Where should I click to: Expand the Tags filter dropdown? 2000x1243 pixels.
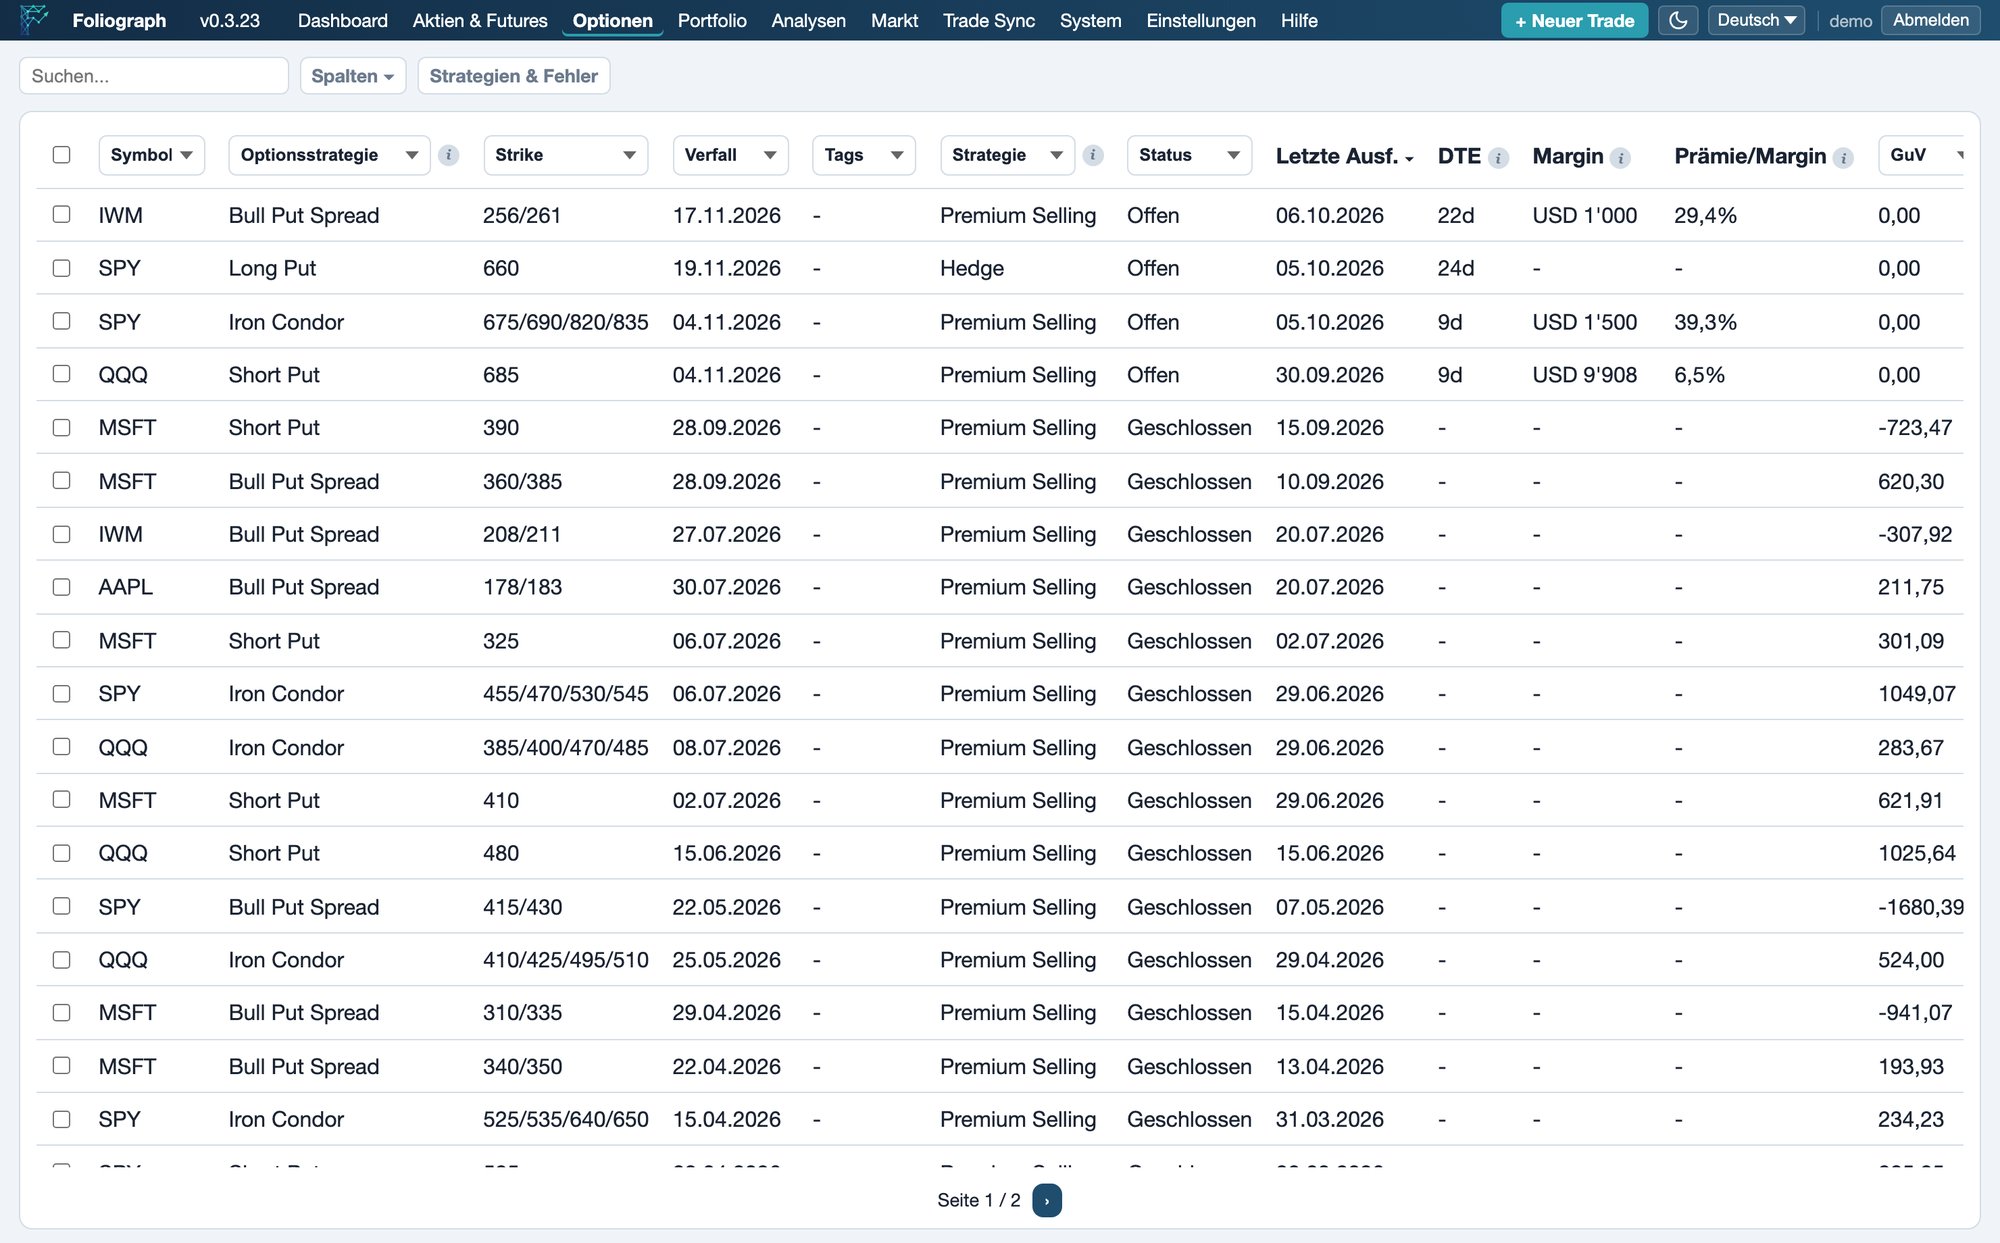point(864,155)
